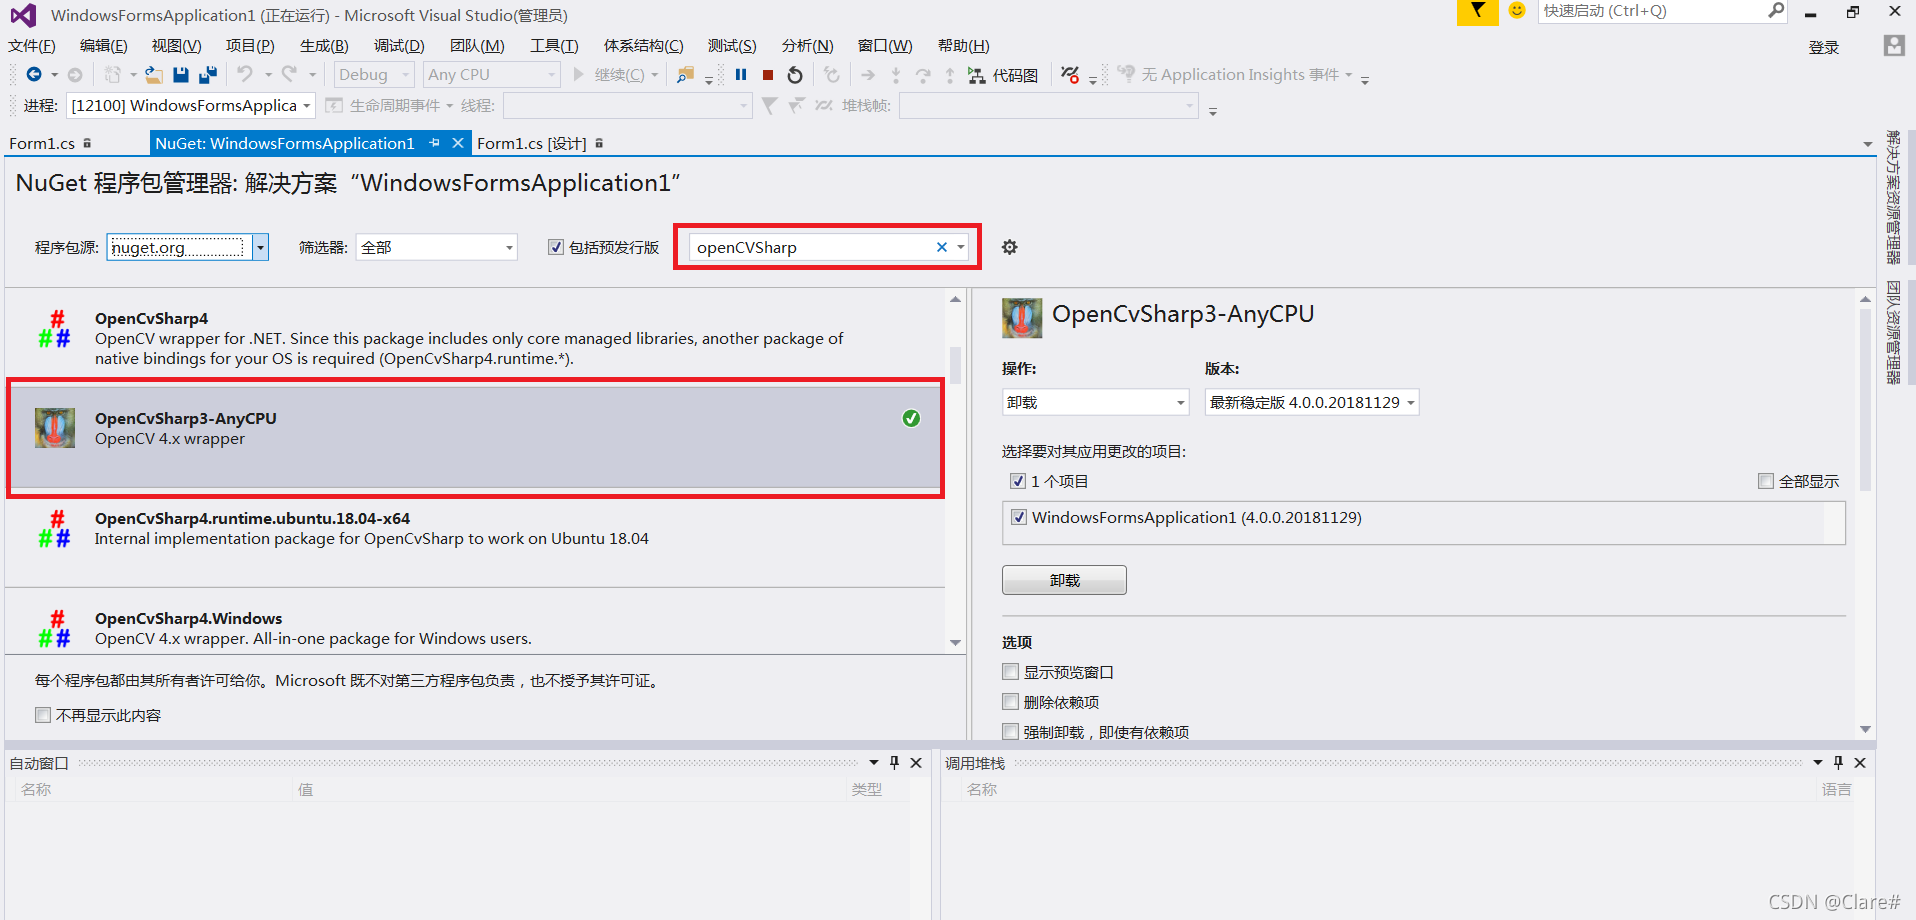Image resolution: width=1916 pixels, height=920 pixels.
Task: Toggle the 1 个项目 checkbox
Action: [x=1018, y=481]
